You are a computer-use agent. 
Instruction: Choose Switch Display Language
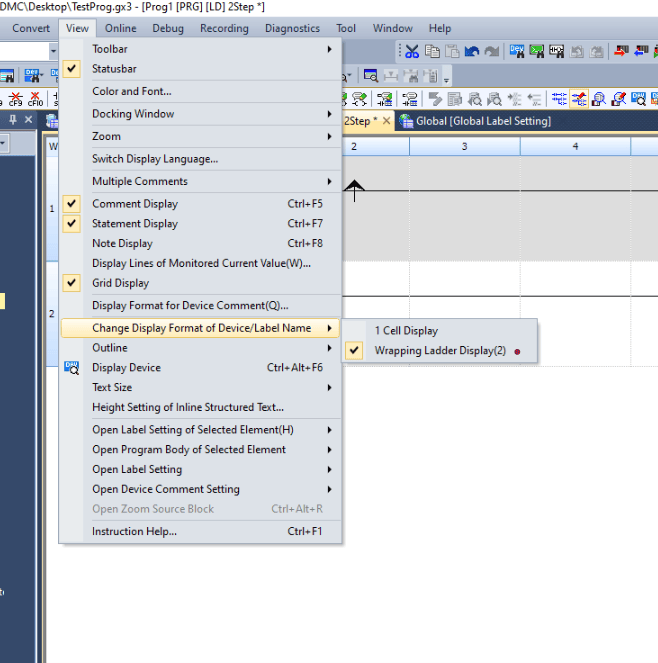tap(200, 159)
